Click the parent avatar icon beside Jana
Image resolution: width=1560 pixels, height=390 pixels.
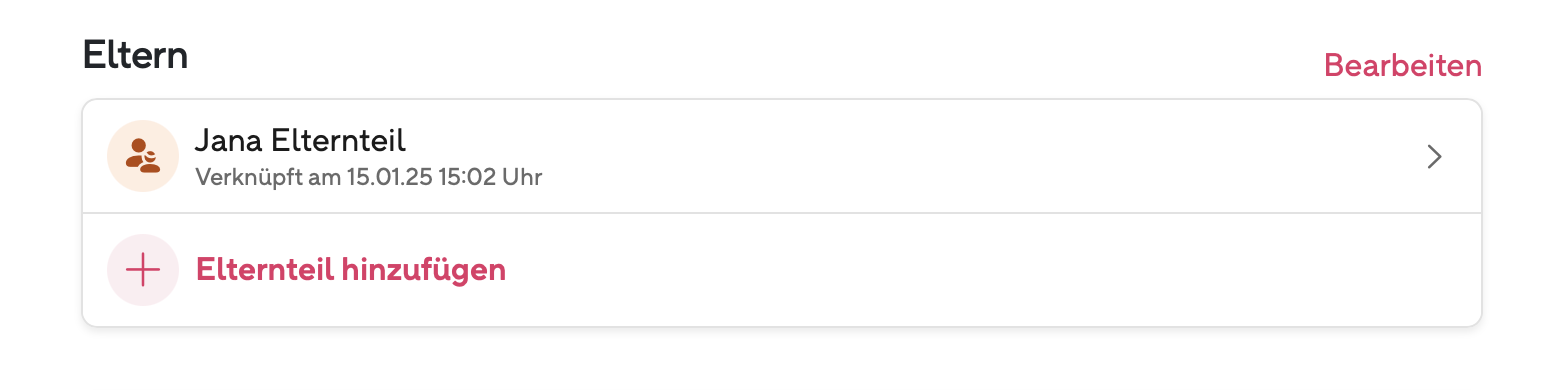143,156
